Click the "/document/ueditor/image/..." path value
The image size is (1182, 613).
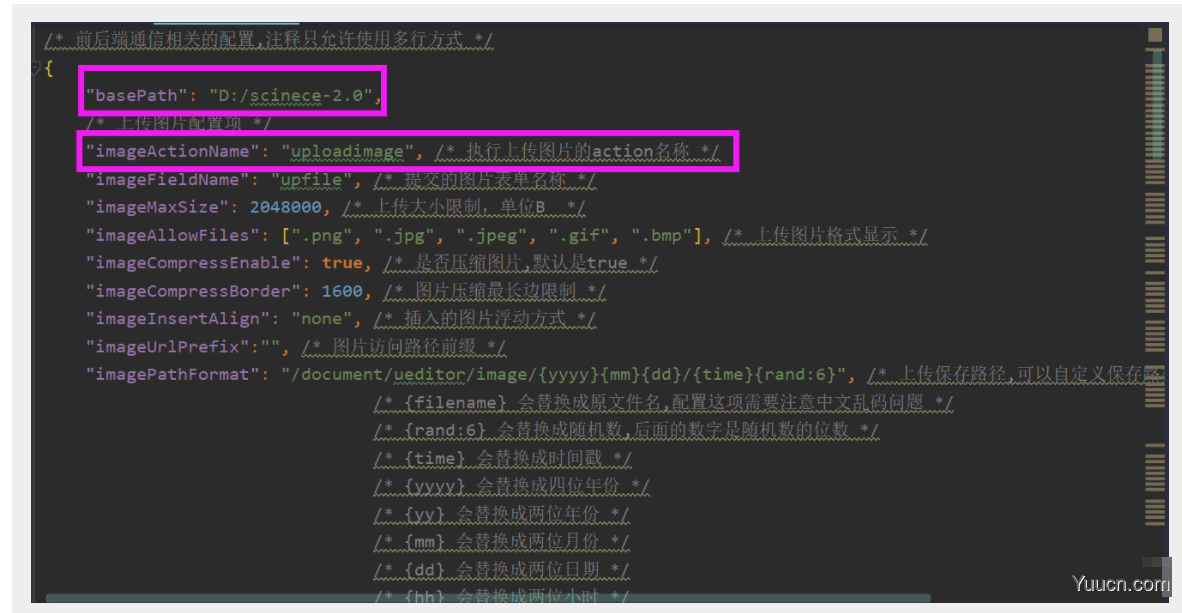(564, 375)
